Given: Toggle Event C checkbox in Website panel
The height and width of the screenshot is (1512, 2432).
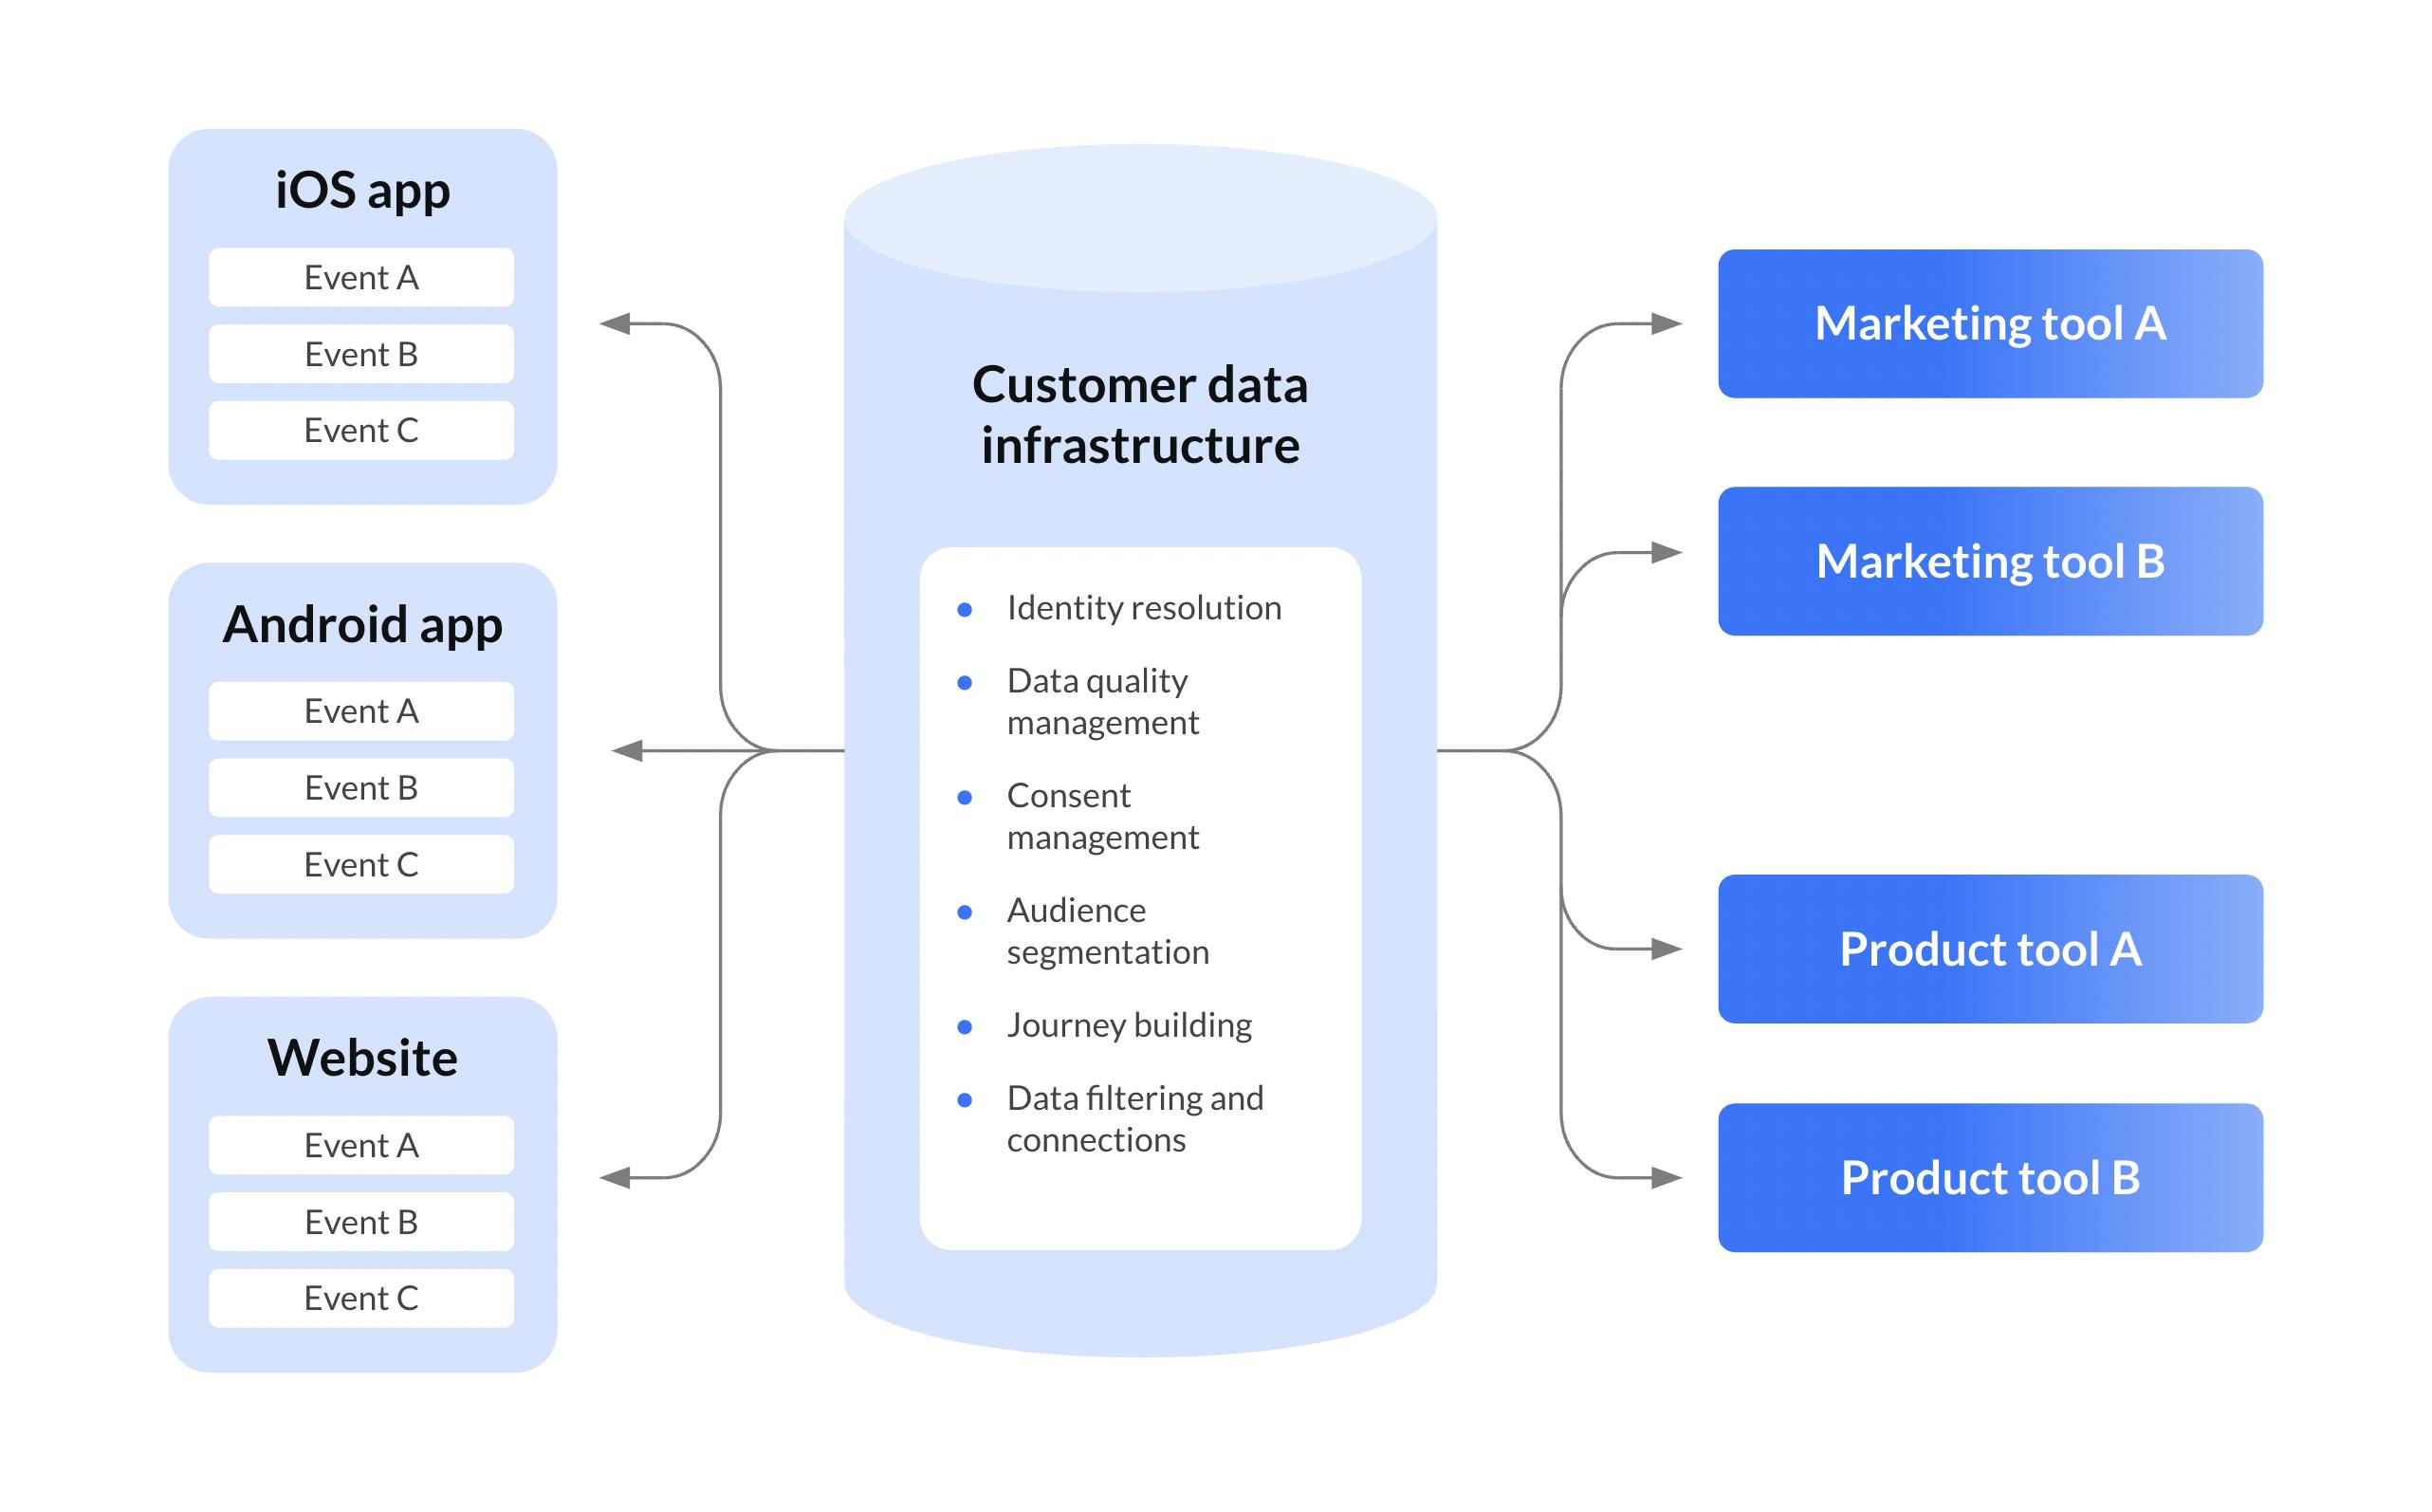Looking at the screenshot, I should [340, 1298].
